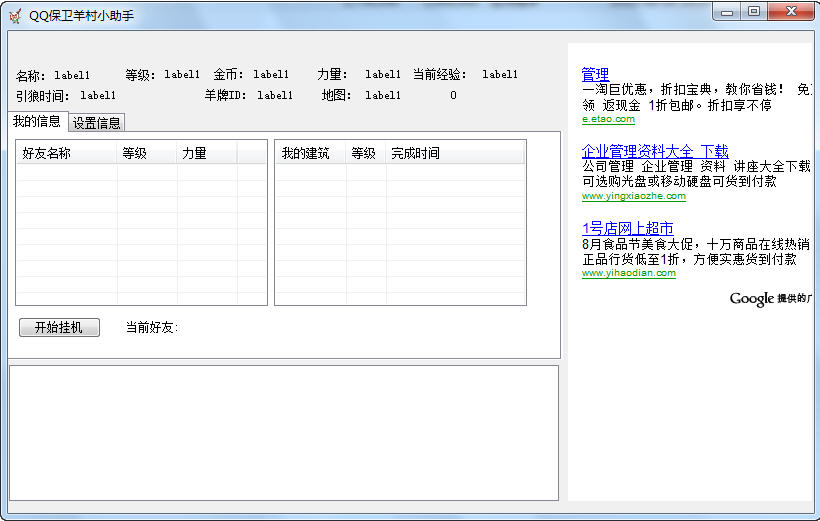This screenshot has height=521, width=820.
Task: Sort friends by 好友名称 column header
Action: click(x=67, y=153)
